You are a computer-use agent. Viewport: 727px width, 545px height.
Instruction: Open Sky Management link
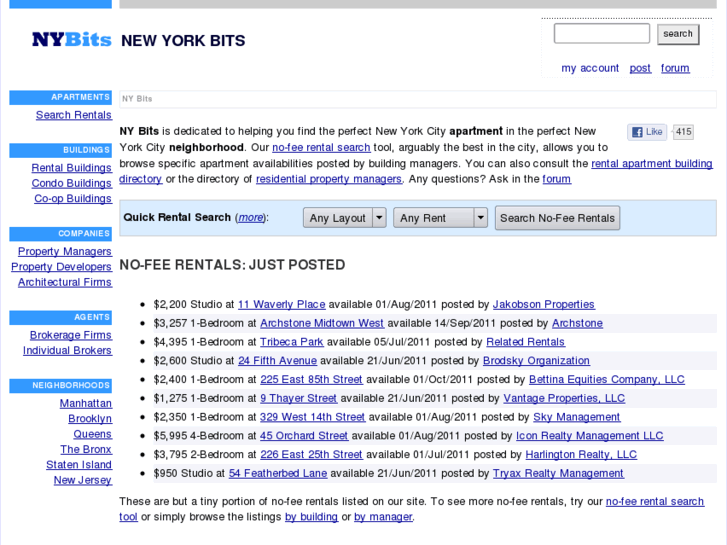pyautogui.click(x=576, y=417)
